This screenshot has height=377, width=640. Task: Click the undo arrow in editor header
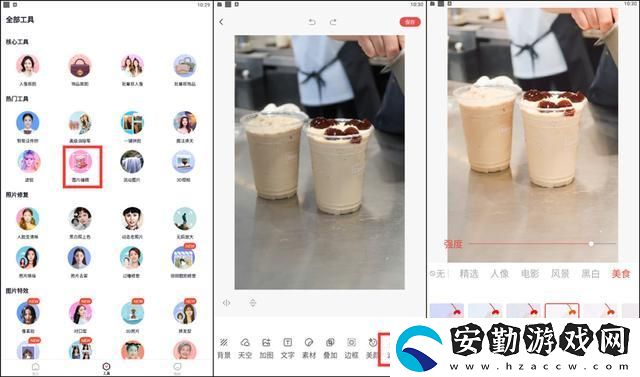pos(312,22)
